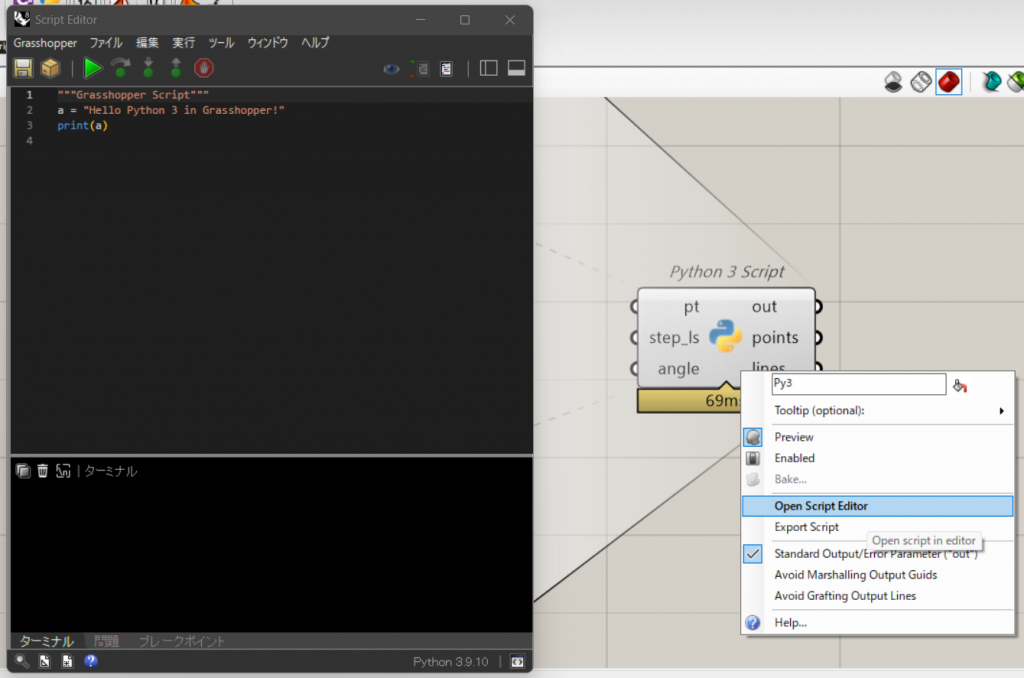Select the red solver lock icon in Rhino toolbar
Screen dimensions: 1024x678
948,83
